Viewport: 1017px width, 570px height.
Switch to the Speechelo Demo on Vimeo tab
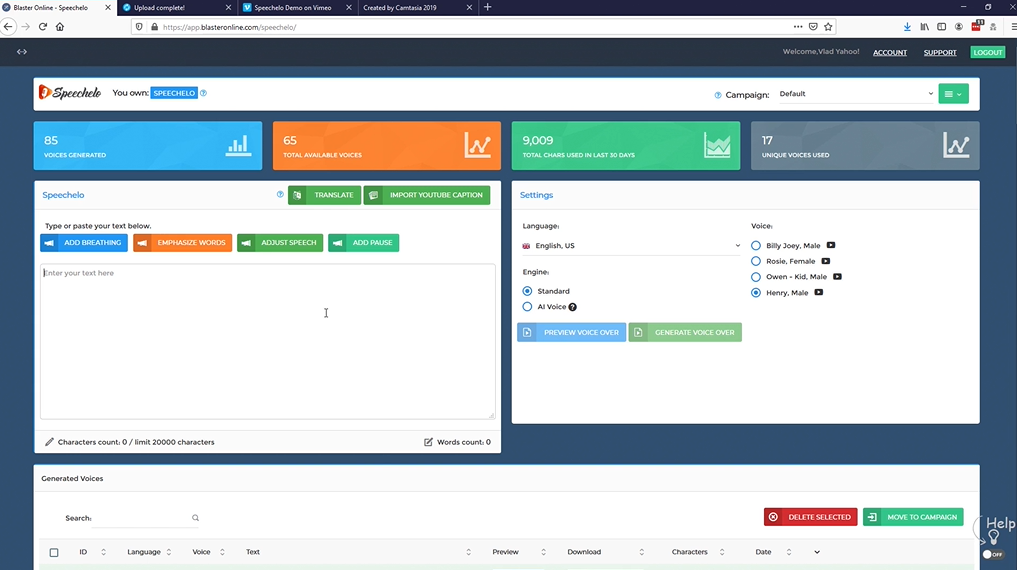click(x=297, y=7)
